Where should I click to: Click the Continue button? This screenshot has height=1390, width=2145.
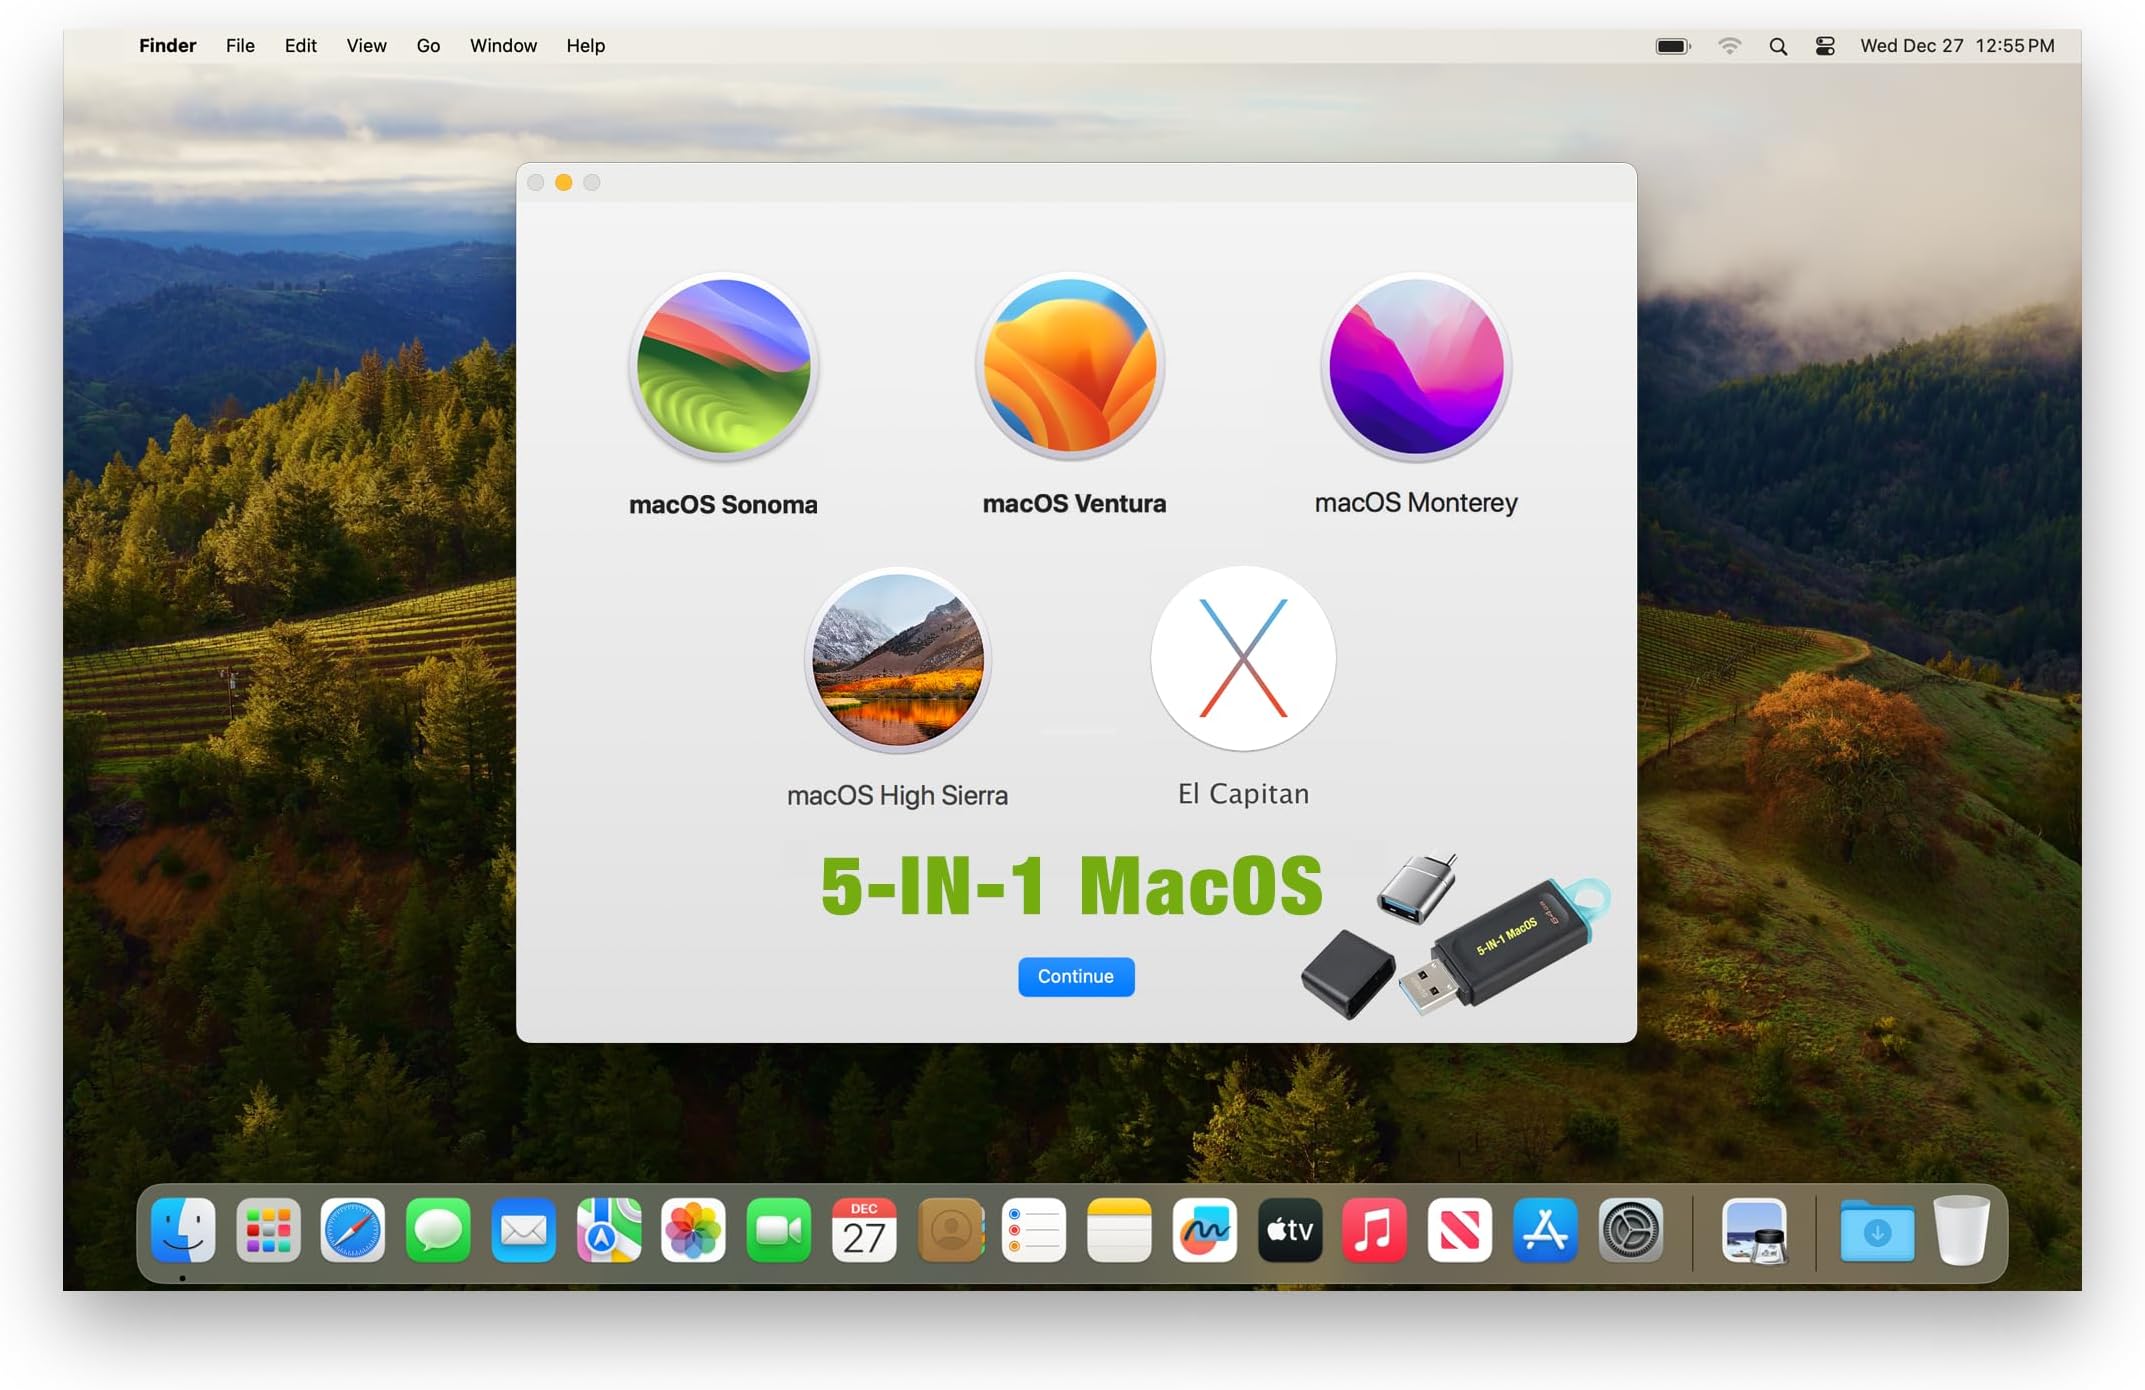(x=1076, y=976)
